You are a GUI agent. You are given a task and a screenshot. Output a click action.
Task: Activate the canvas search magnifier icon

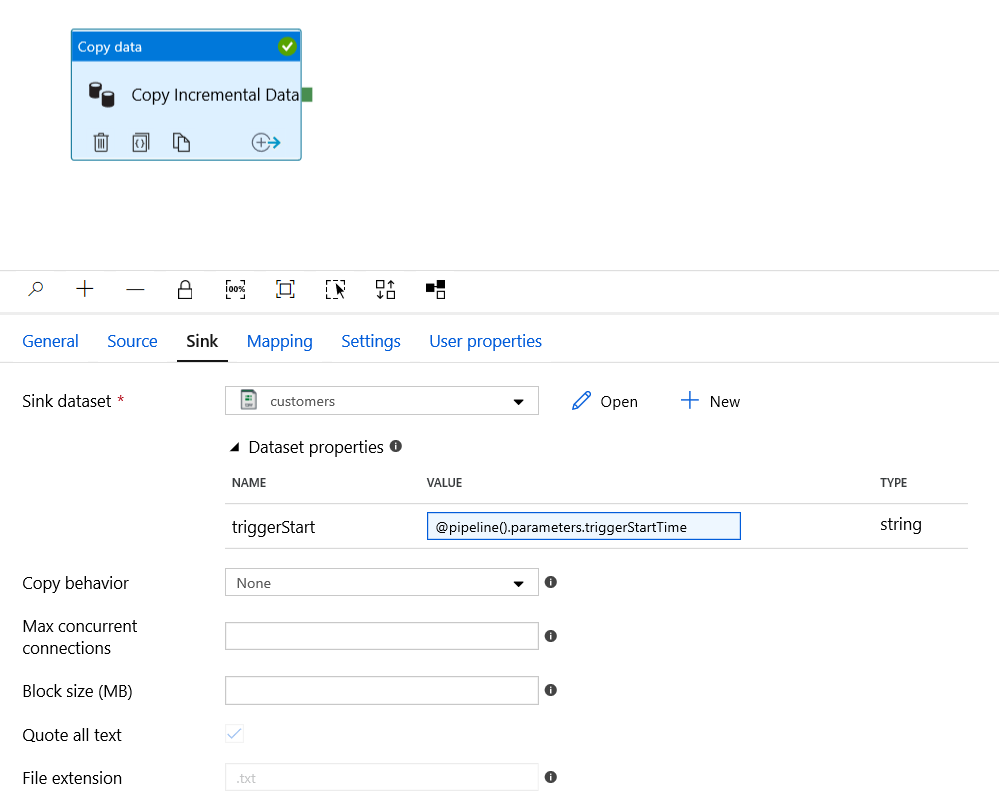[x=35, y=289]
